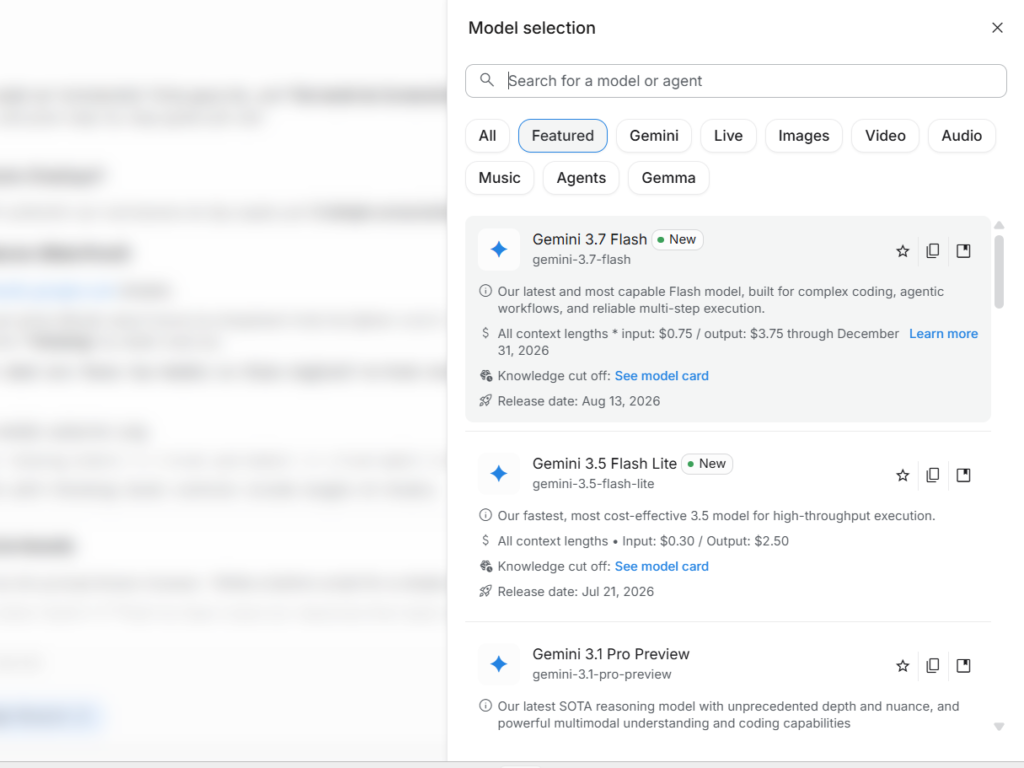Open Gemini 3.7 Flash details in new panel
1024x768 pixels.
pos(963,251)
